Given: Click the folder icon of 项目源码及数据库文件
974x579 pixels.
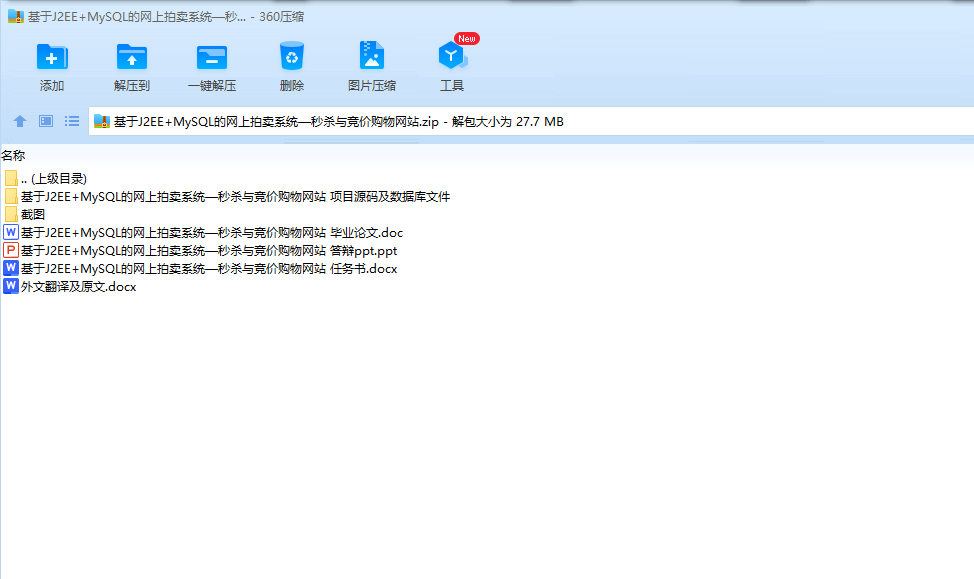Looking at the screenshot, I should click(x=11, y=196).
